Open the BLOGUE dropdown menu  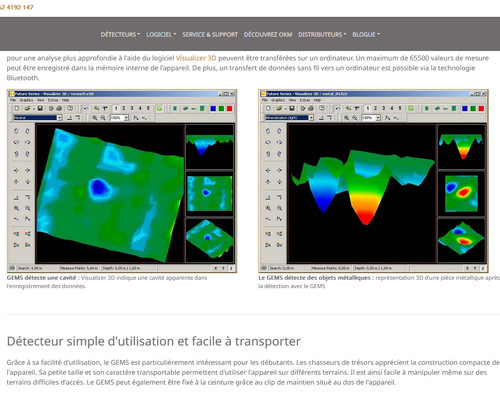pyautogui.click(x=366, y=34)
